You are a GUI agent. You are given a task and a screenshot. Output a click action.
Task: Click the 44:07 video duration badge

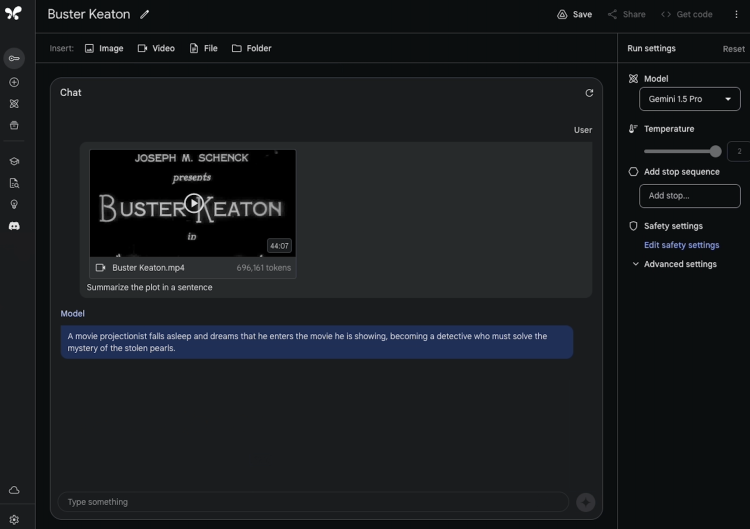[x=279, y=246]
